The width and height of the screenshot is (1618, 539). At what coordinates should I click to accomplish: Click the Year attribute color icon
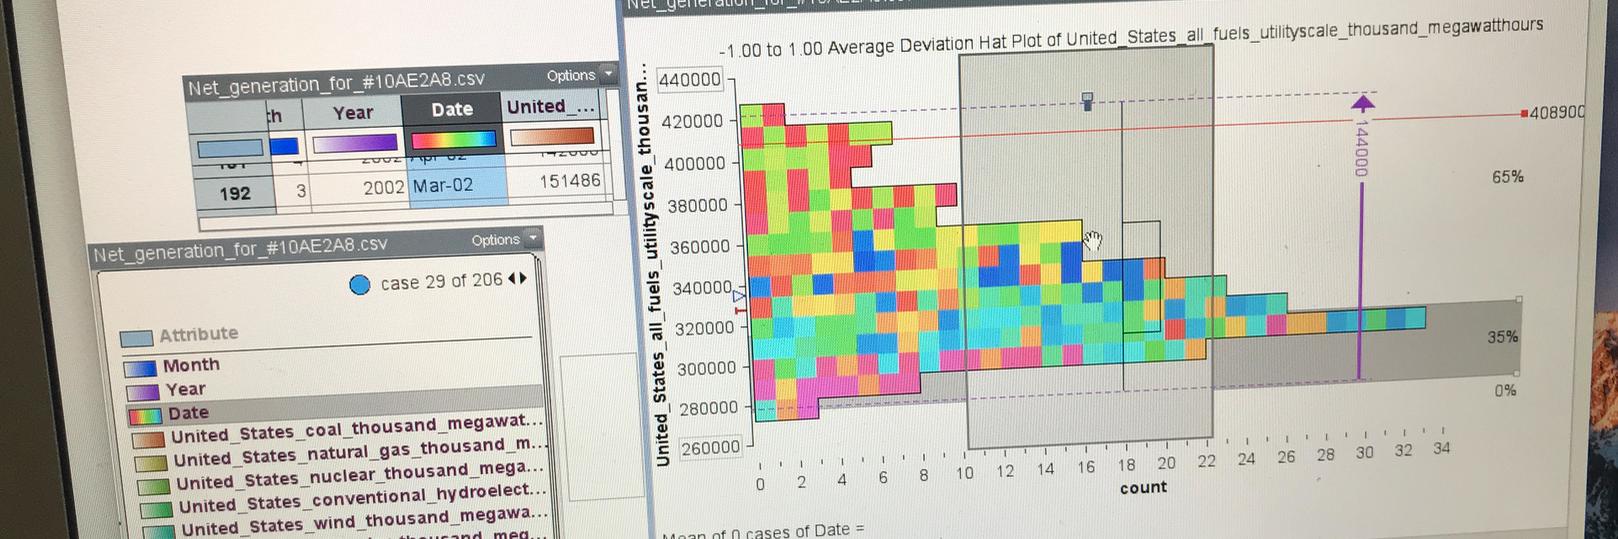tap(142, 392)
